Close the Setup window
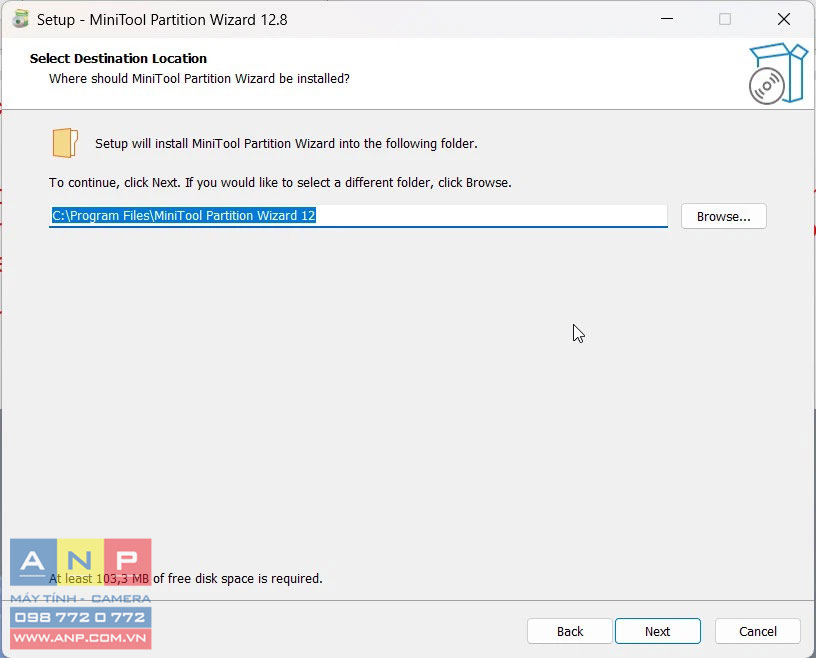 [x=784, y=19]
